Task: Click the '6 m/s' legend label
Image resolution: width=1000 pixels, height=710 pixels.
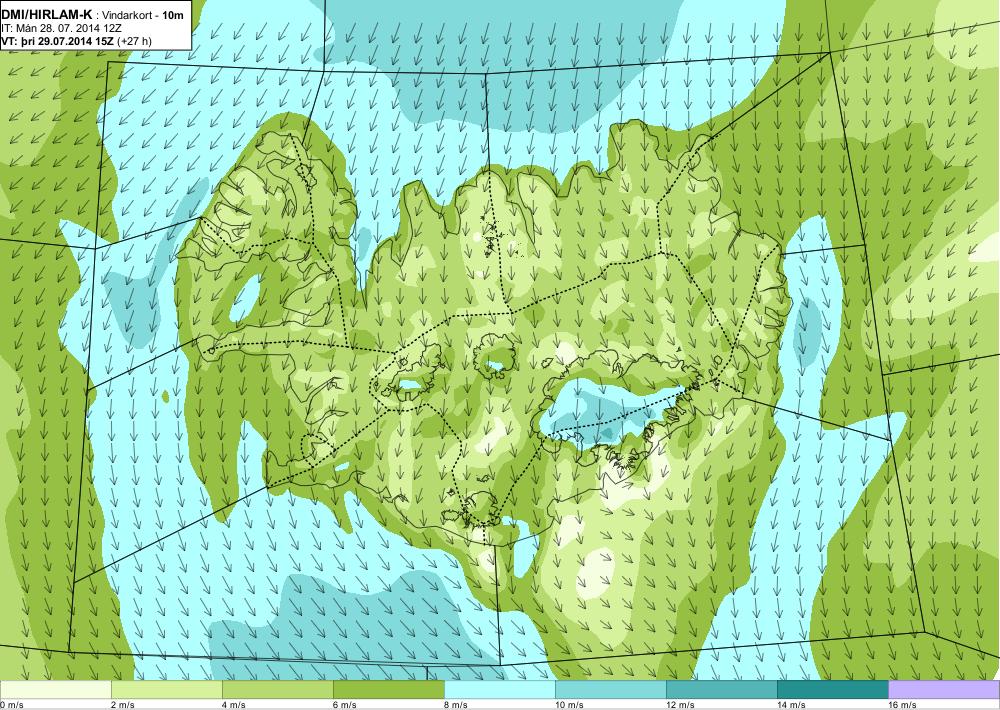Action: 346,705
